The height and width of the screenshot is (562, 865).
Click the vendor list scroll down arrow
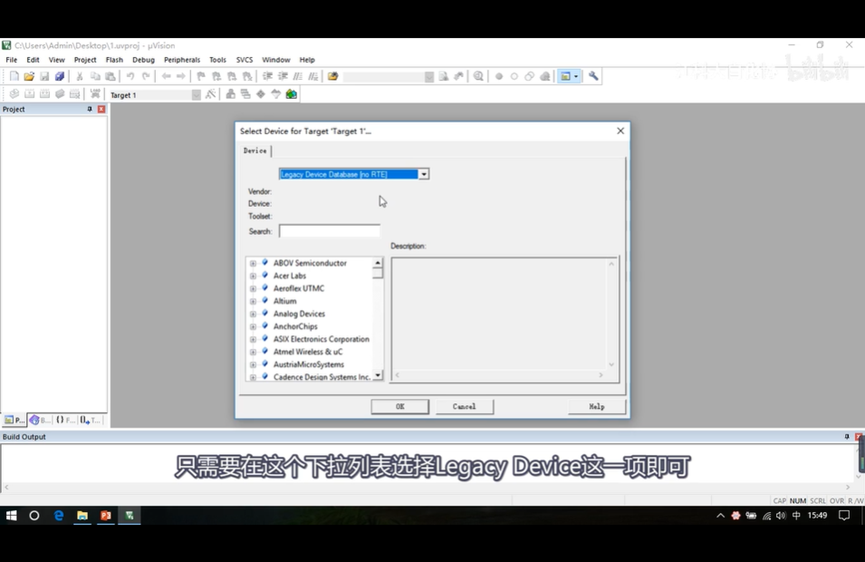[378, 376]
